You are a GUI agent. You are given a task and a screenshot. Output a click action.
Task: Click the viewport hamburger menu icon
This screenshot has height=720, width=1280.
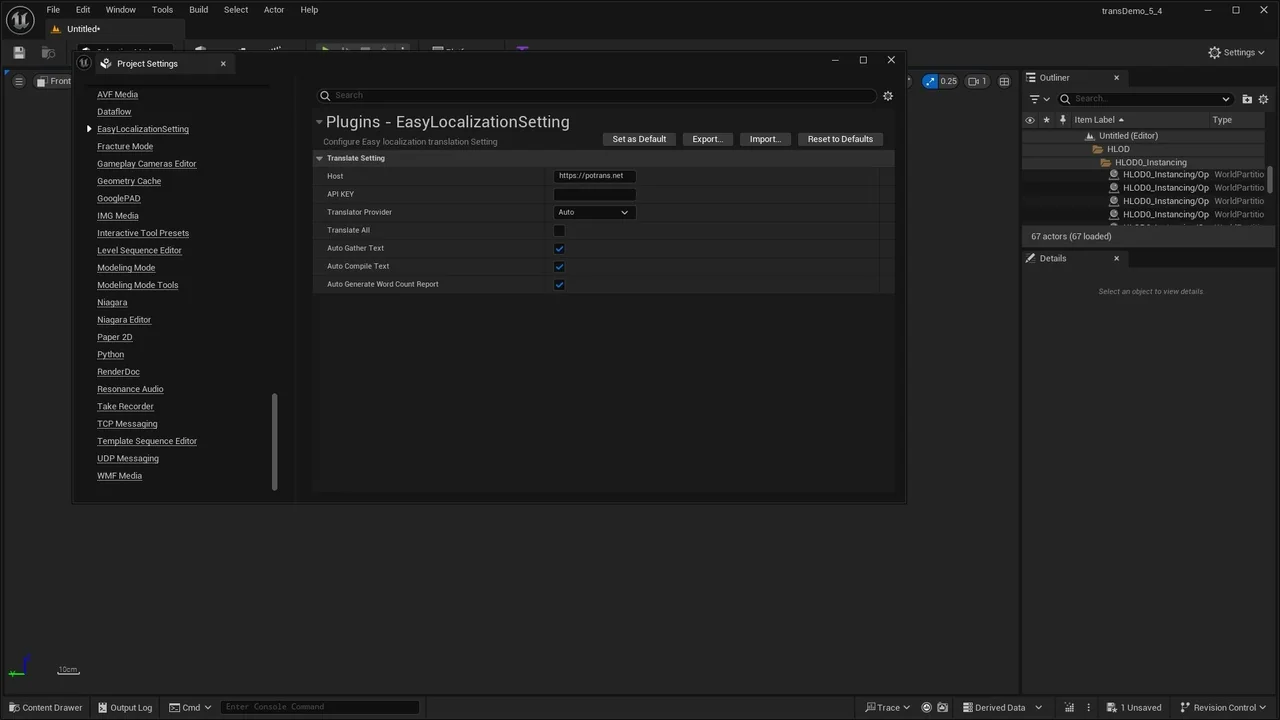click(x=18, y=82)
